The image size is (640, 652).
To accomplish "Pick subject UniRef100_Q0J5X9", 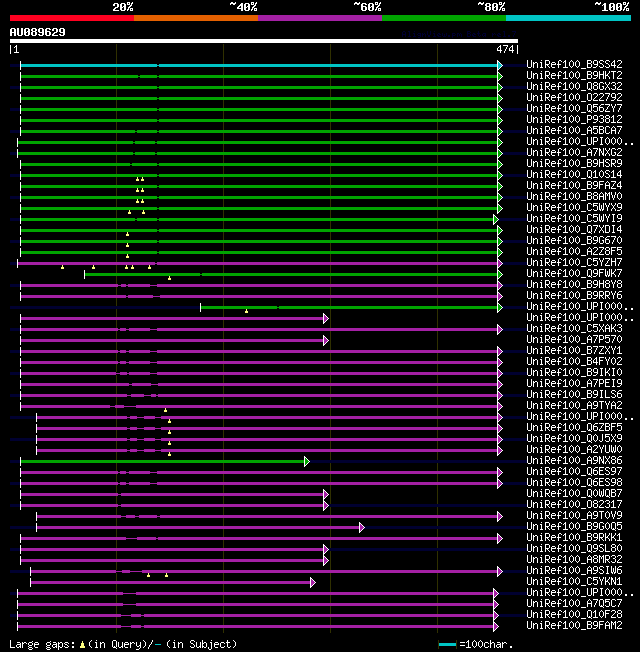I will (574, 439).
